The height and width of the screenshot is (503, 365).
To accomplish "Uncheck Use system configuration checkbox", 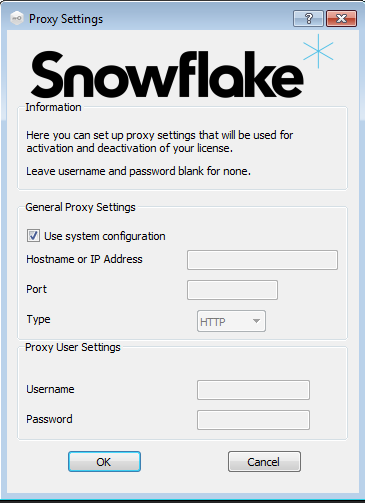I will [x=33, y=236].
